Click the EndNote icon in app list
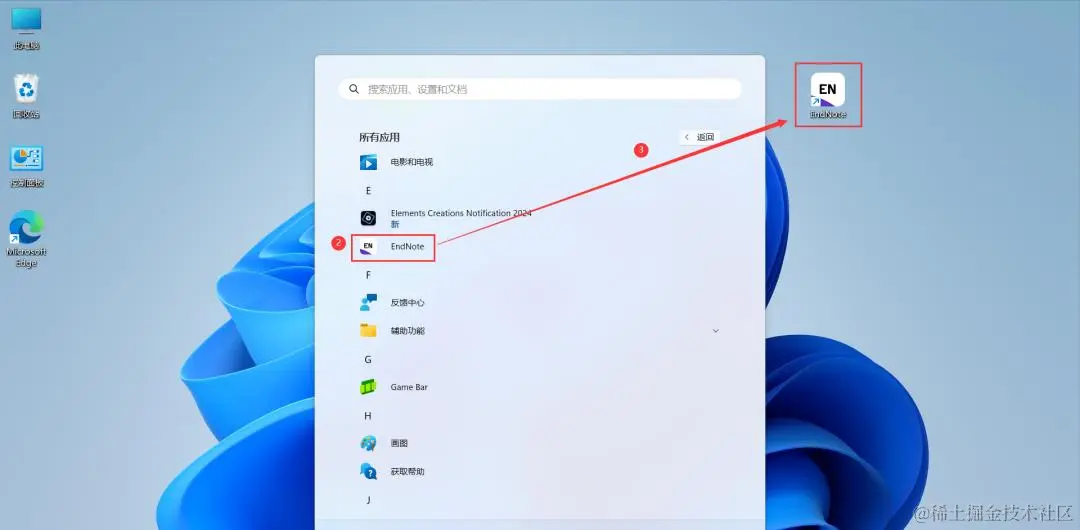The width and height of the screenshot is (1080, 530). point(368,247)
